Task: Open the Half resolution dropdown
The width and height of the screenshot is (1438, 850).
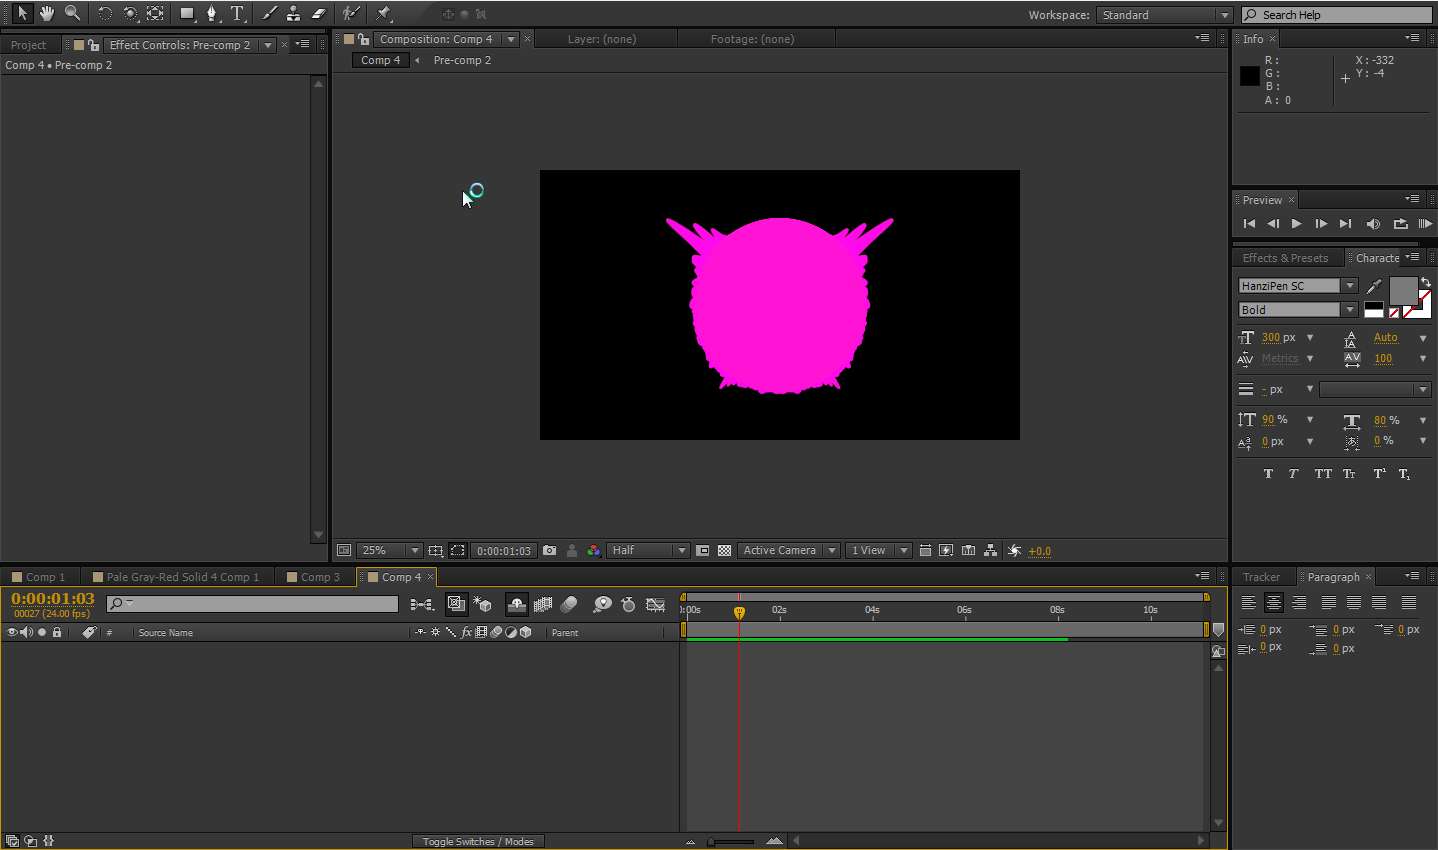Action: point(648,551)
